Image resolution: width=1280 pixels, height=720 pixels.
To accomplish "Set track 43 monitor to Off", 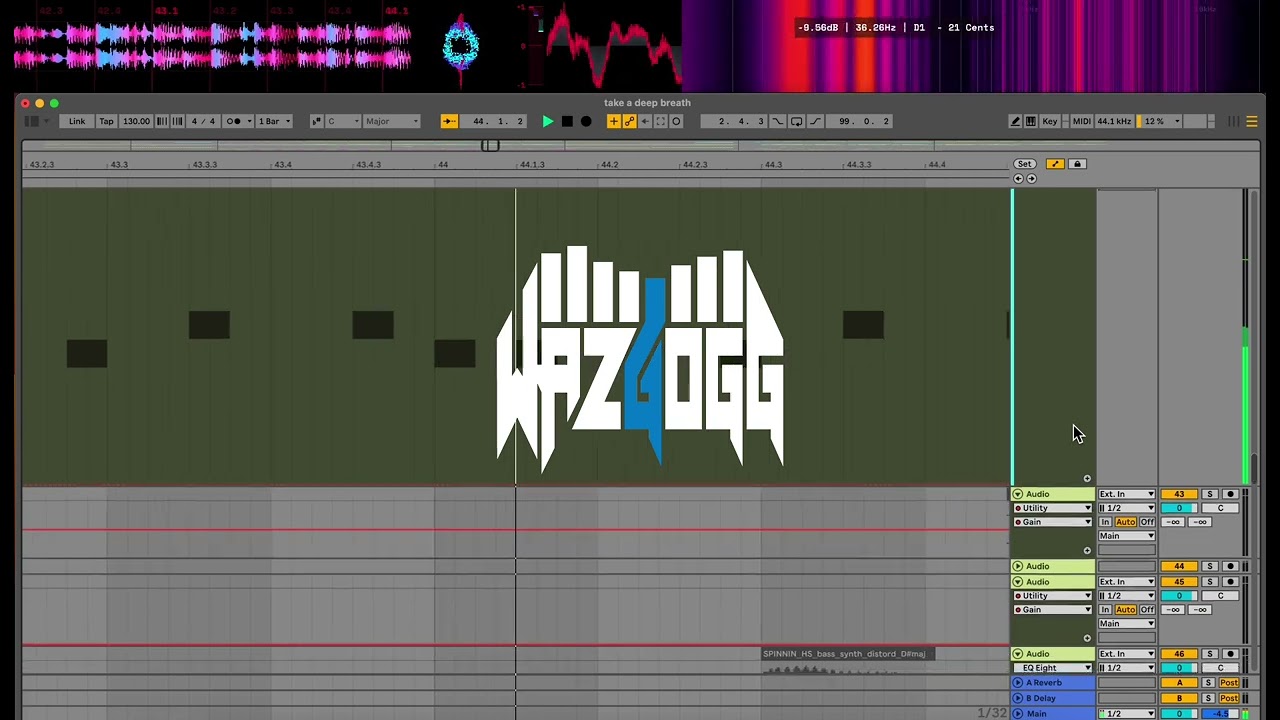I will (1147, 522).
